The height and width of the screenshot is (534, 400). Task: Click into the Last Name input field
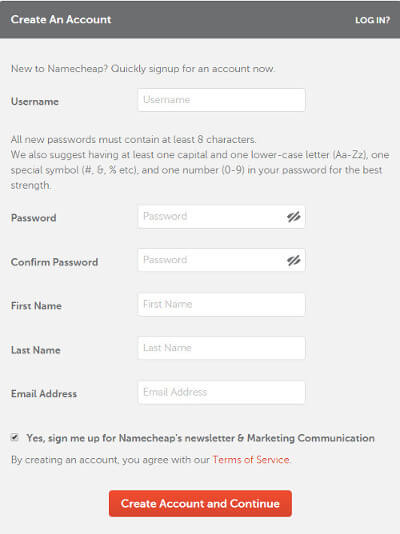pos(221,348)
